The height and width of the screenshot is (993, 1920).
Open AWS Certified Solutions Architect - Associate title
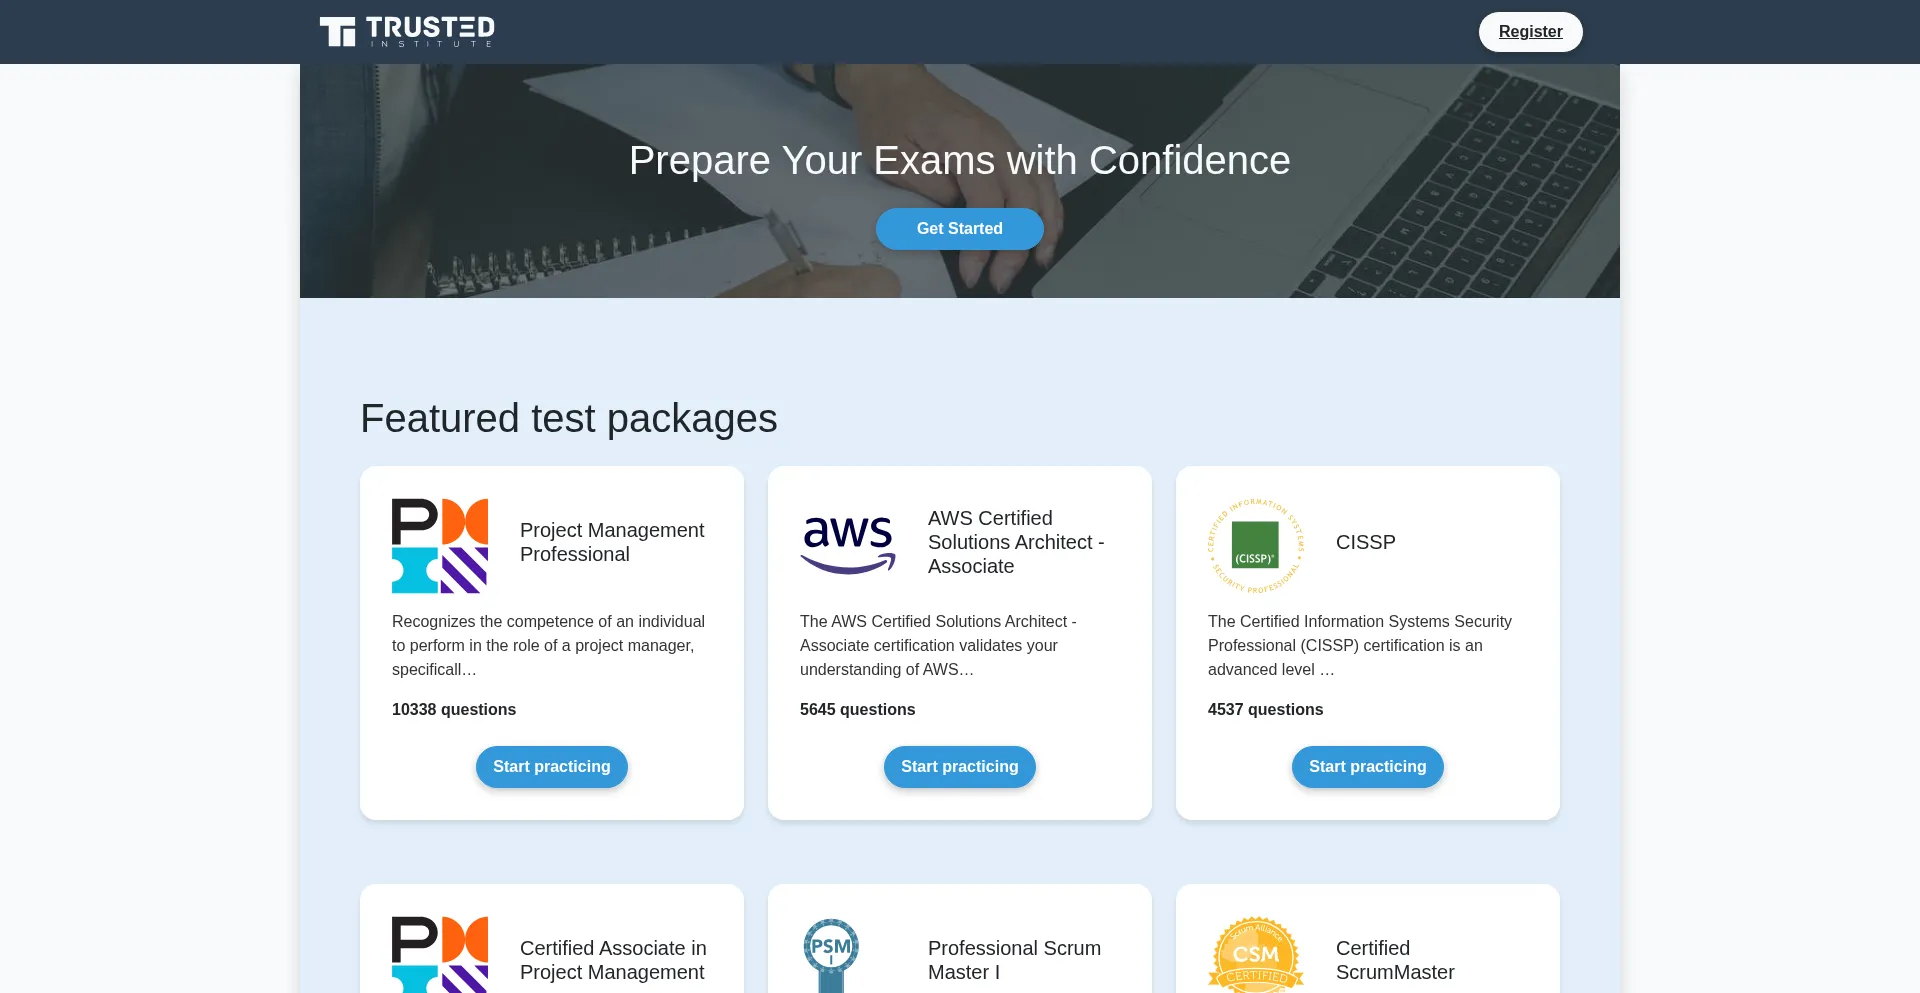(1016, 542)
